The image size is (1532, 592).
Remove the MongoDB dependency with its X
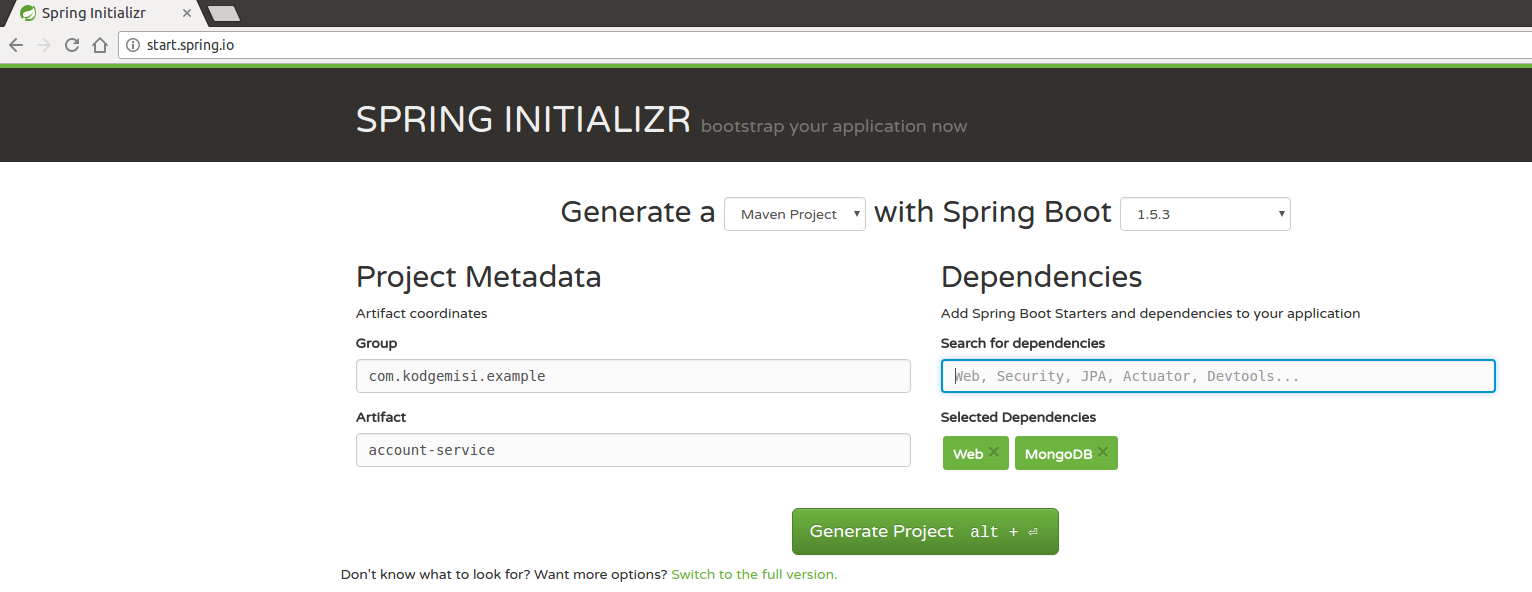1103,452
